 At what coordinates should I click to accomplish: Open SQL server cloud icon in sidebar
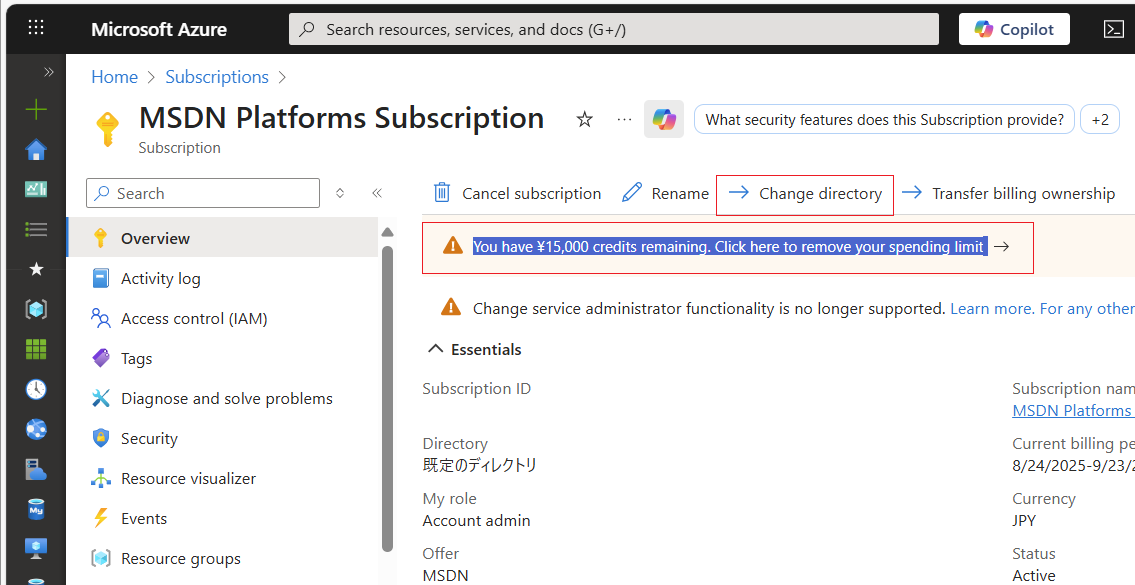[x=36, y=469]
